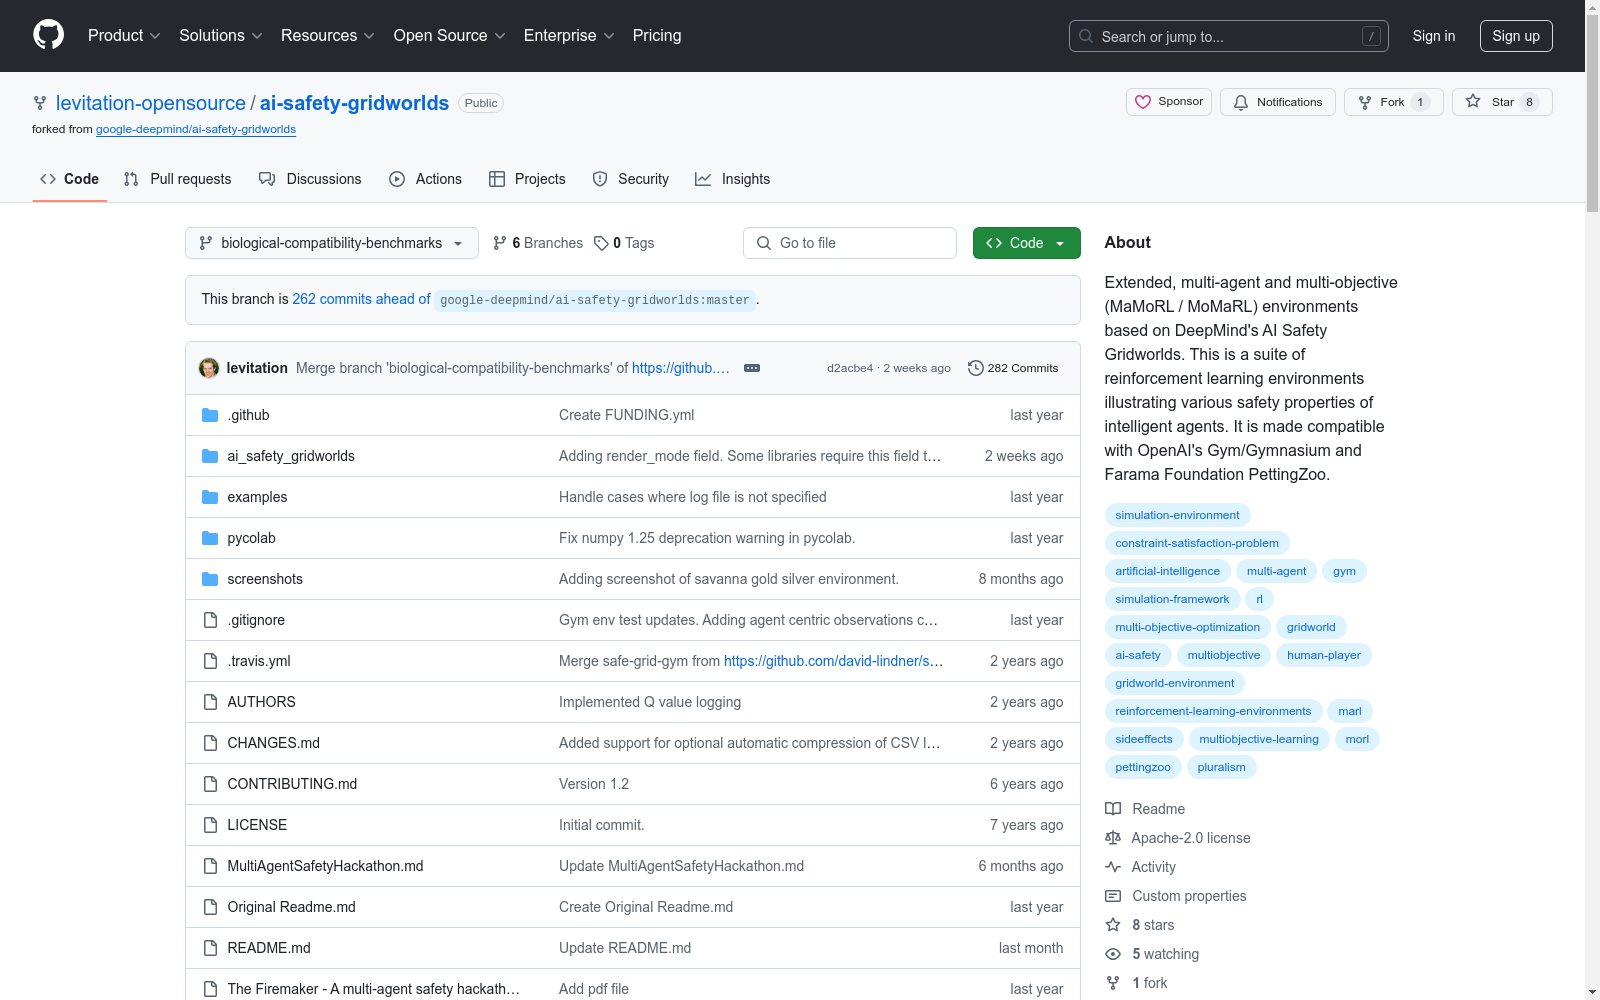
Task: Open the Discussions tab
Action: click(x=310, y=179)
